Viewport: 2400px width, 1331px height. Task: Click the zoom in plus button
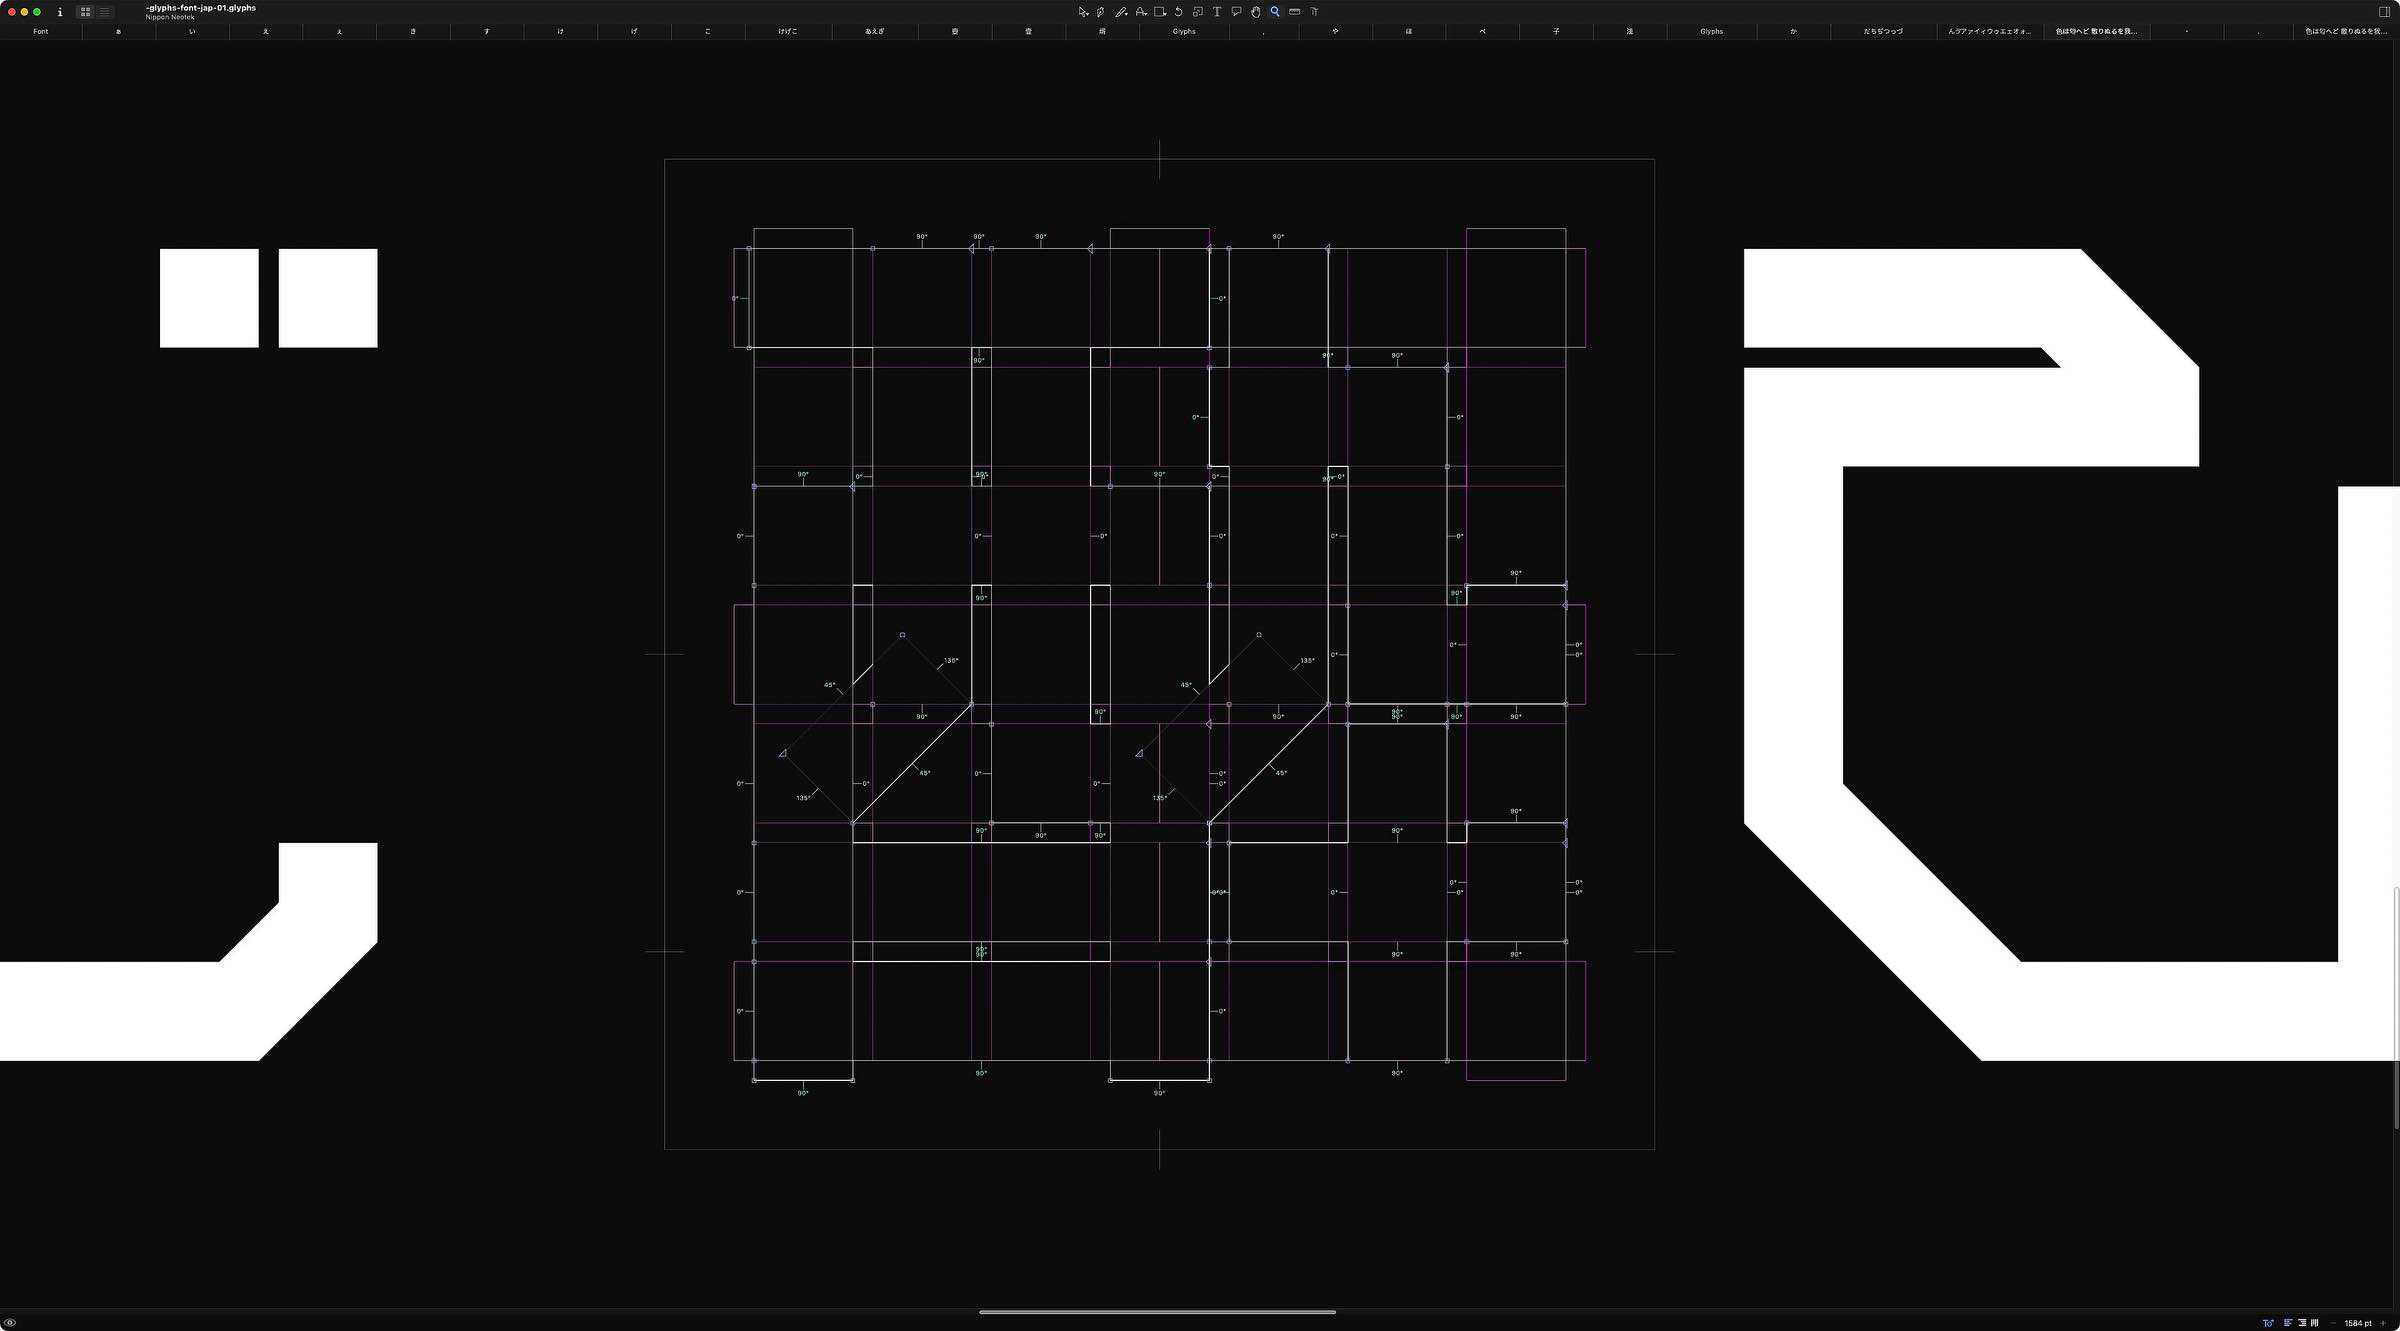2383,1323
